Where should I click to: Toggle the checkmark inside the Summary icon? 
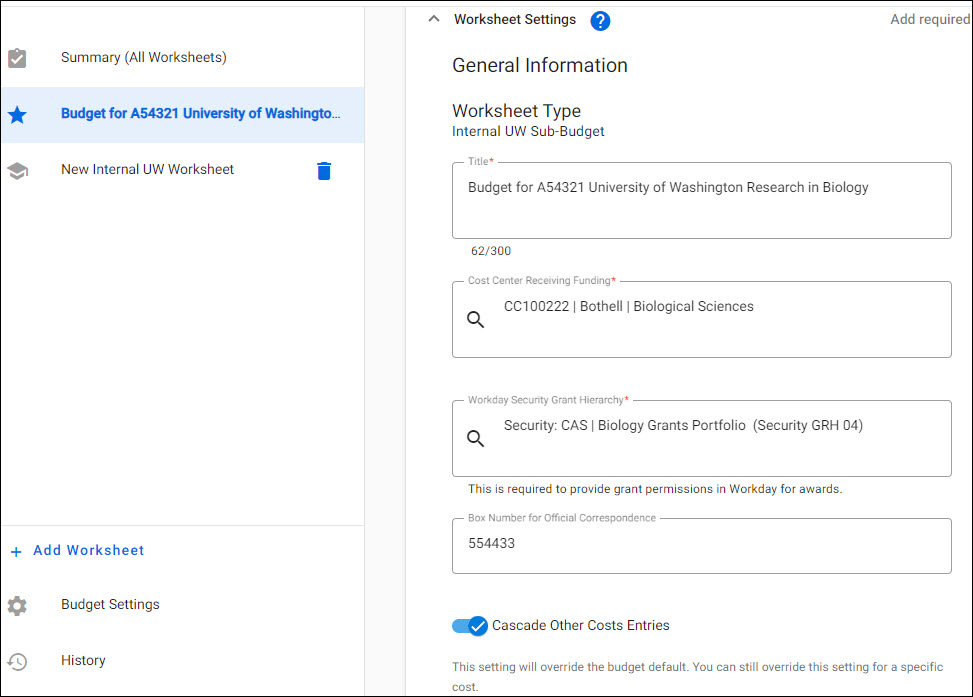pos(17,57)
